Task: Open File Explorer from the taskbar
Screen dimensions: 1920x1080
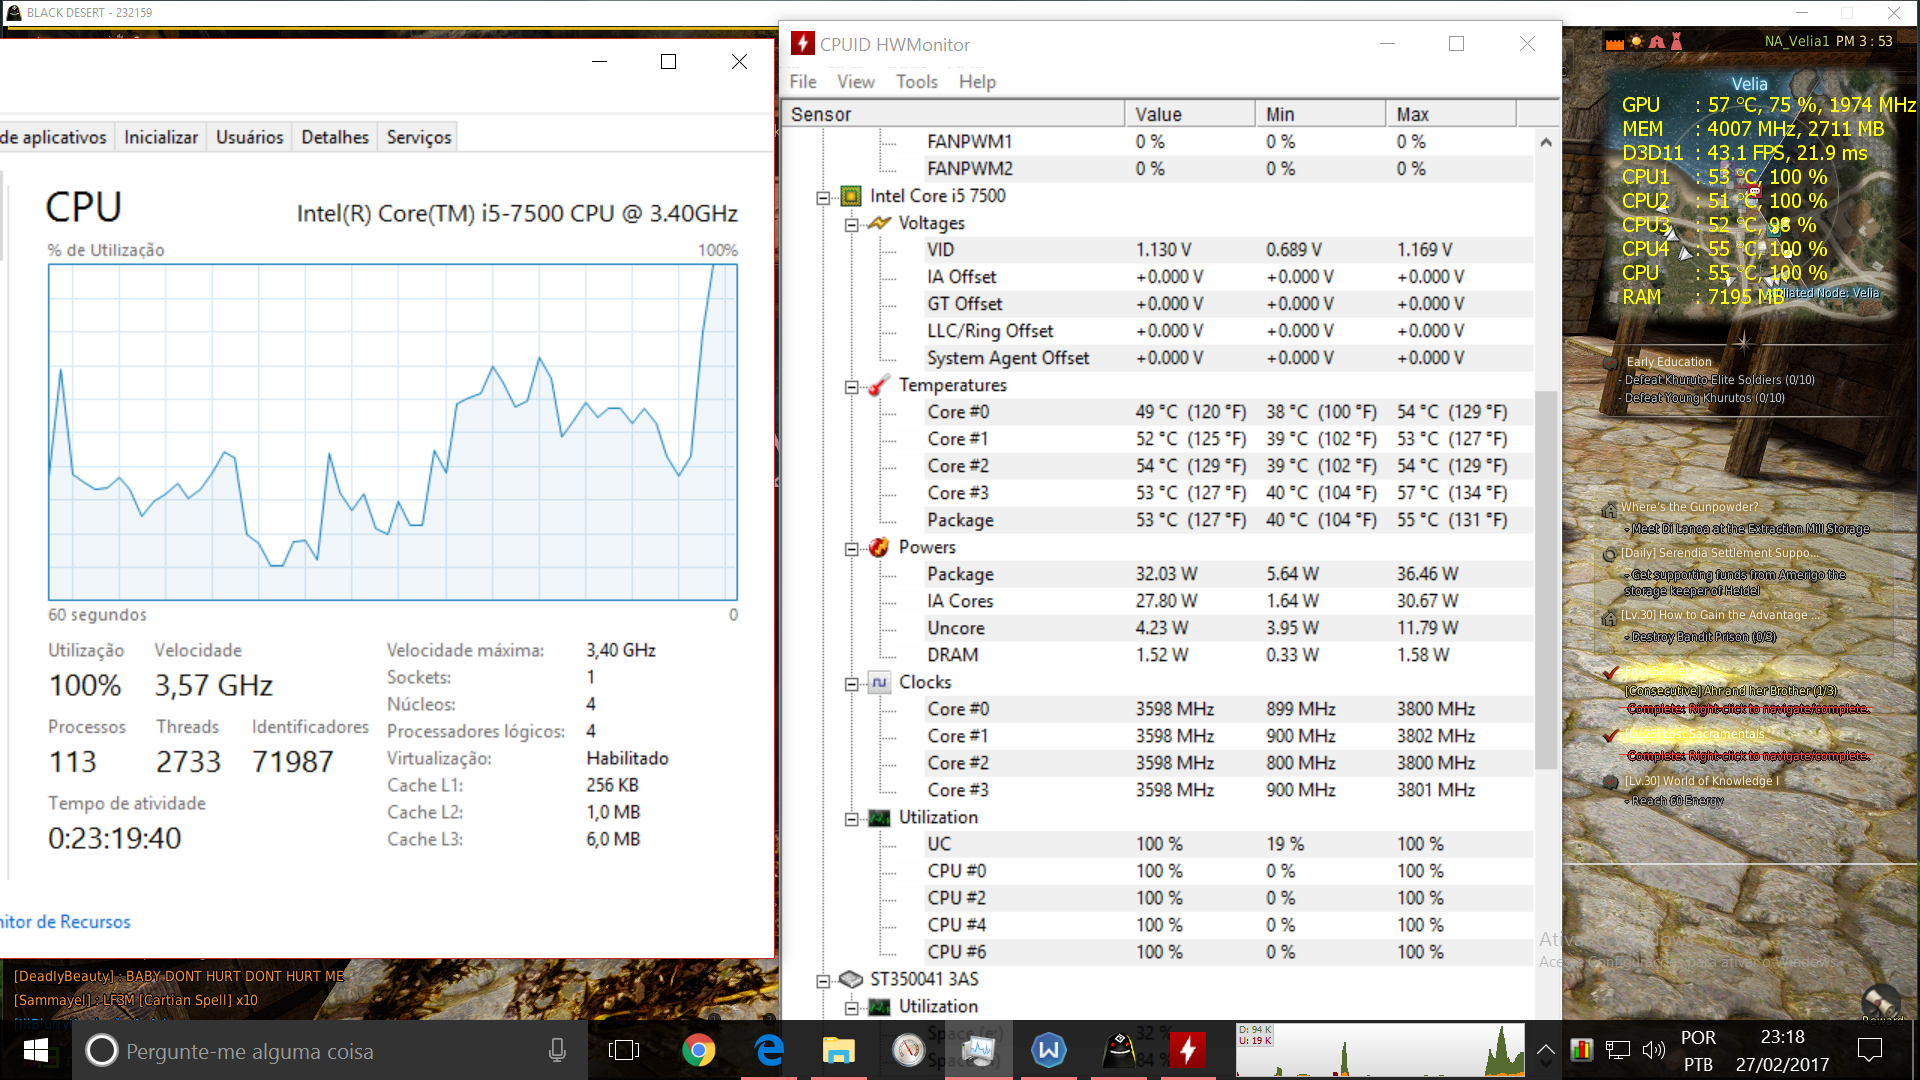Action: click(838, 1050)
